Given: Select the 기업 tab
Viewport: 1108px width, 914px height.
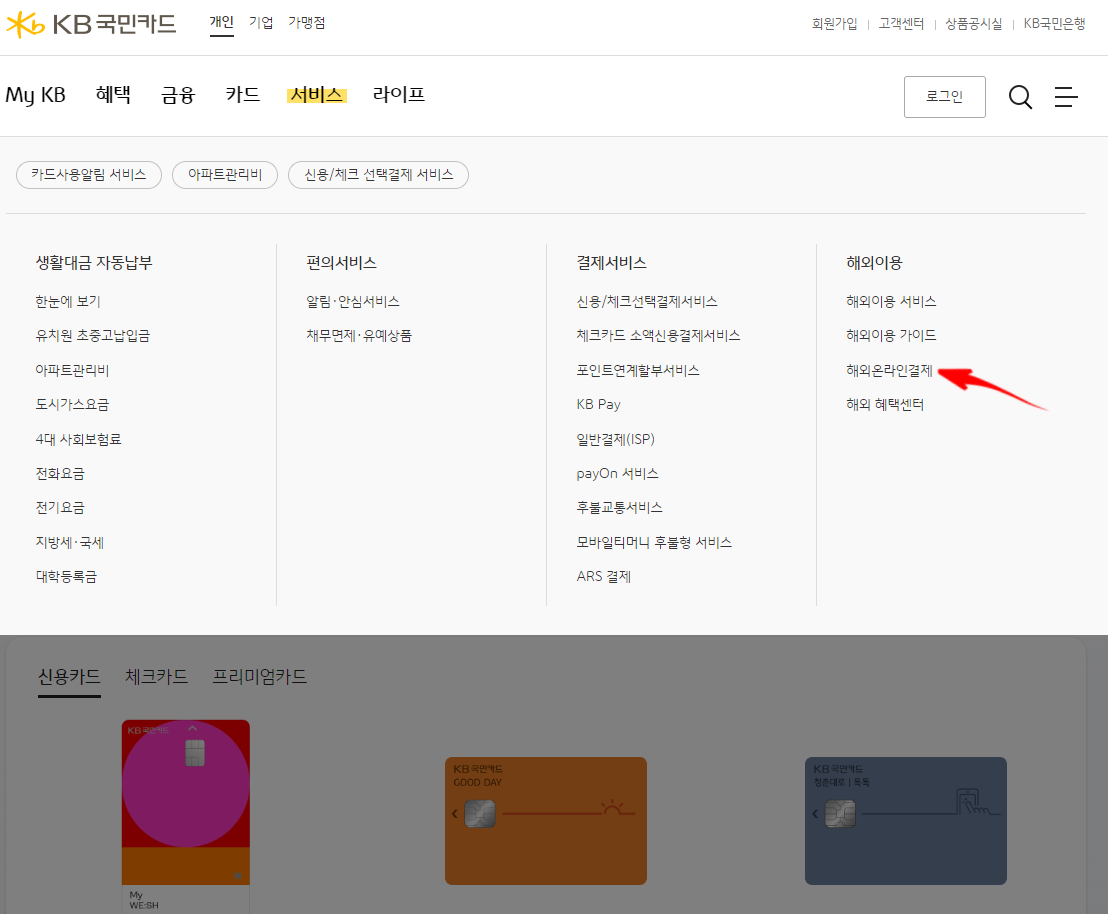Looking at the screenshot, I should (x=261, y=23).
